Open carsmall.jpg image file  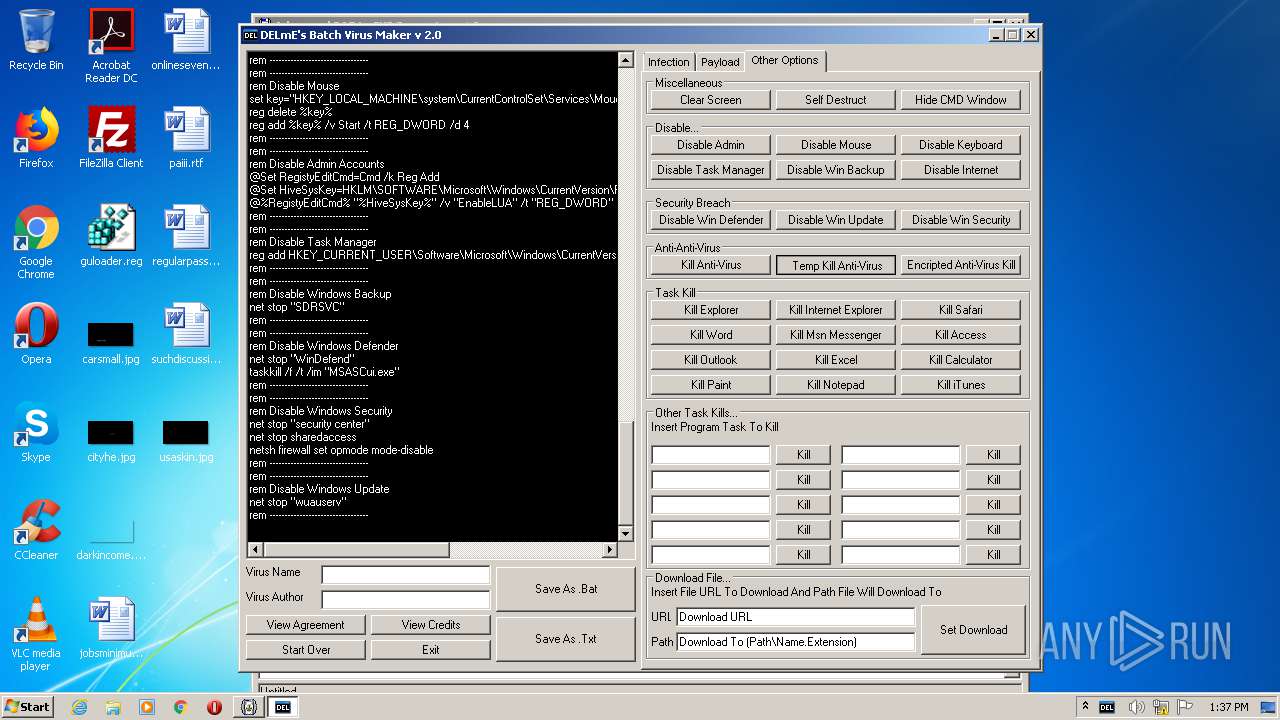111,341
